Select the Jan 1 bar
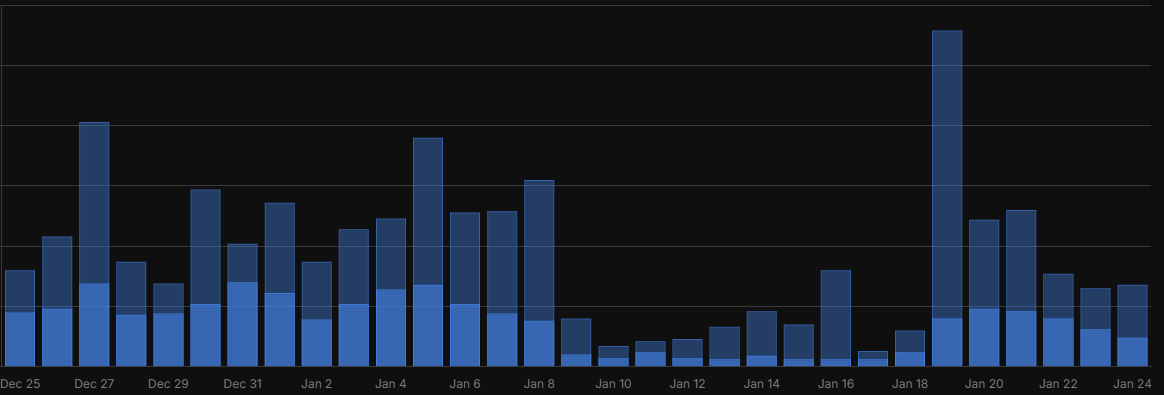The height and width of the screenshot is (395, 1164). (280, 284)
